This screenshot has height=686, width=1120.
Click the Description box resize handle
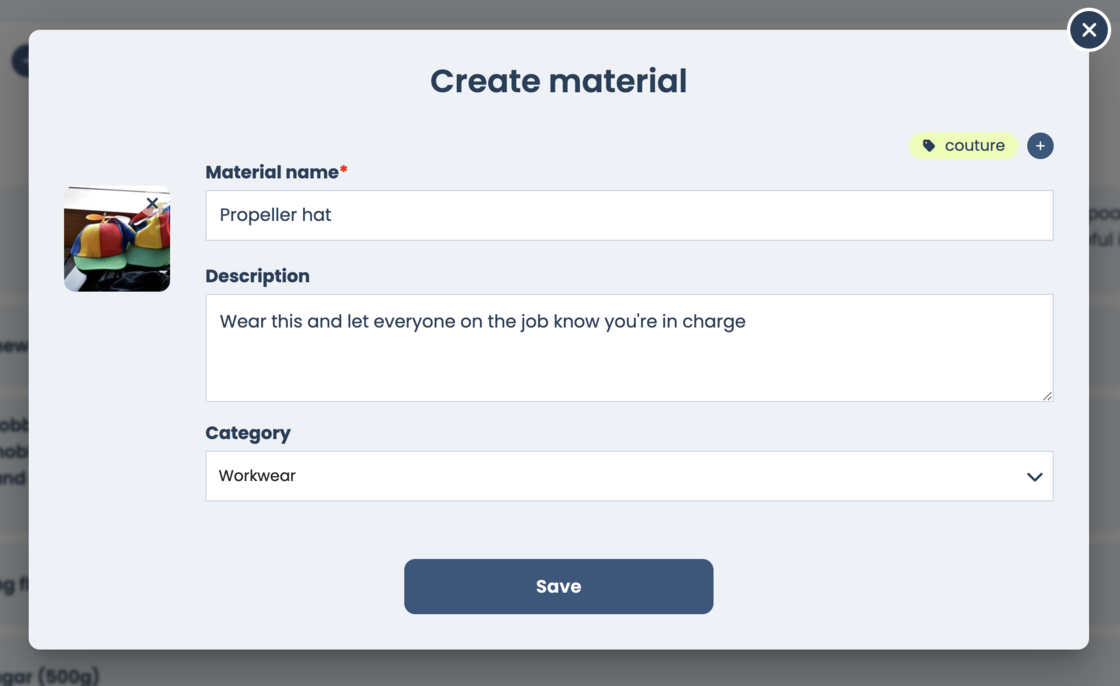point(1047,396)
